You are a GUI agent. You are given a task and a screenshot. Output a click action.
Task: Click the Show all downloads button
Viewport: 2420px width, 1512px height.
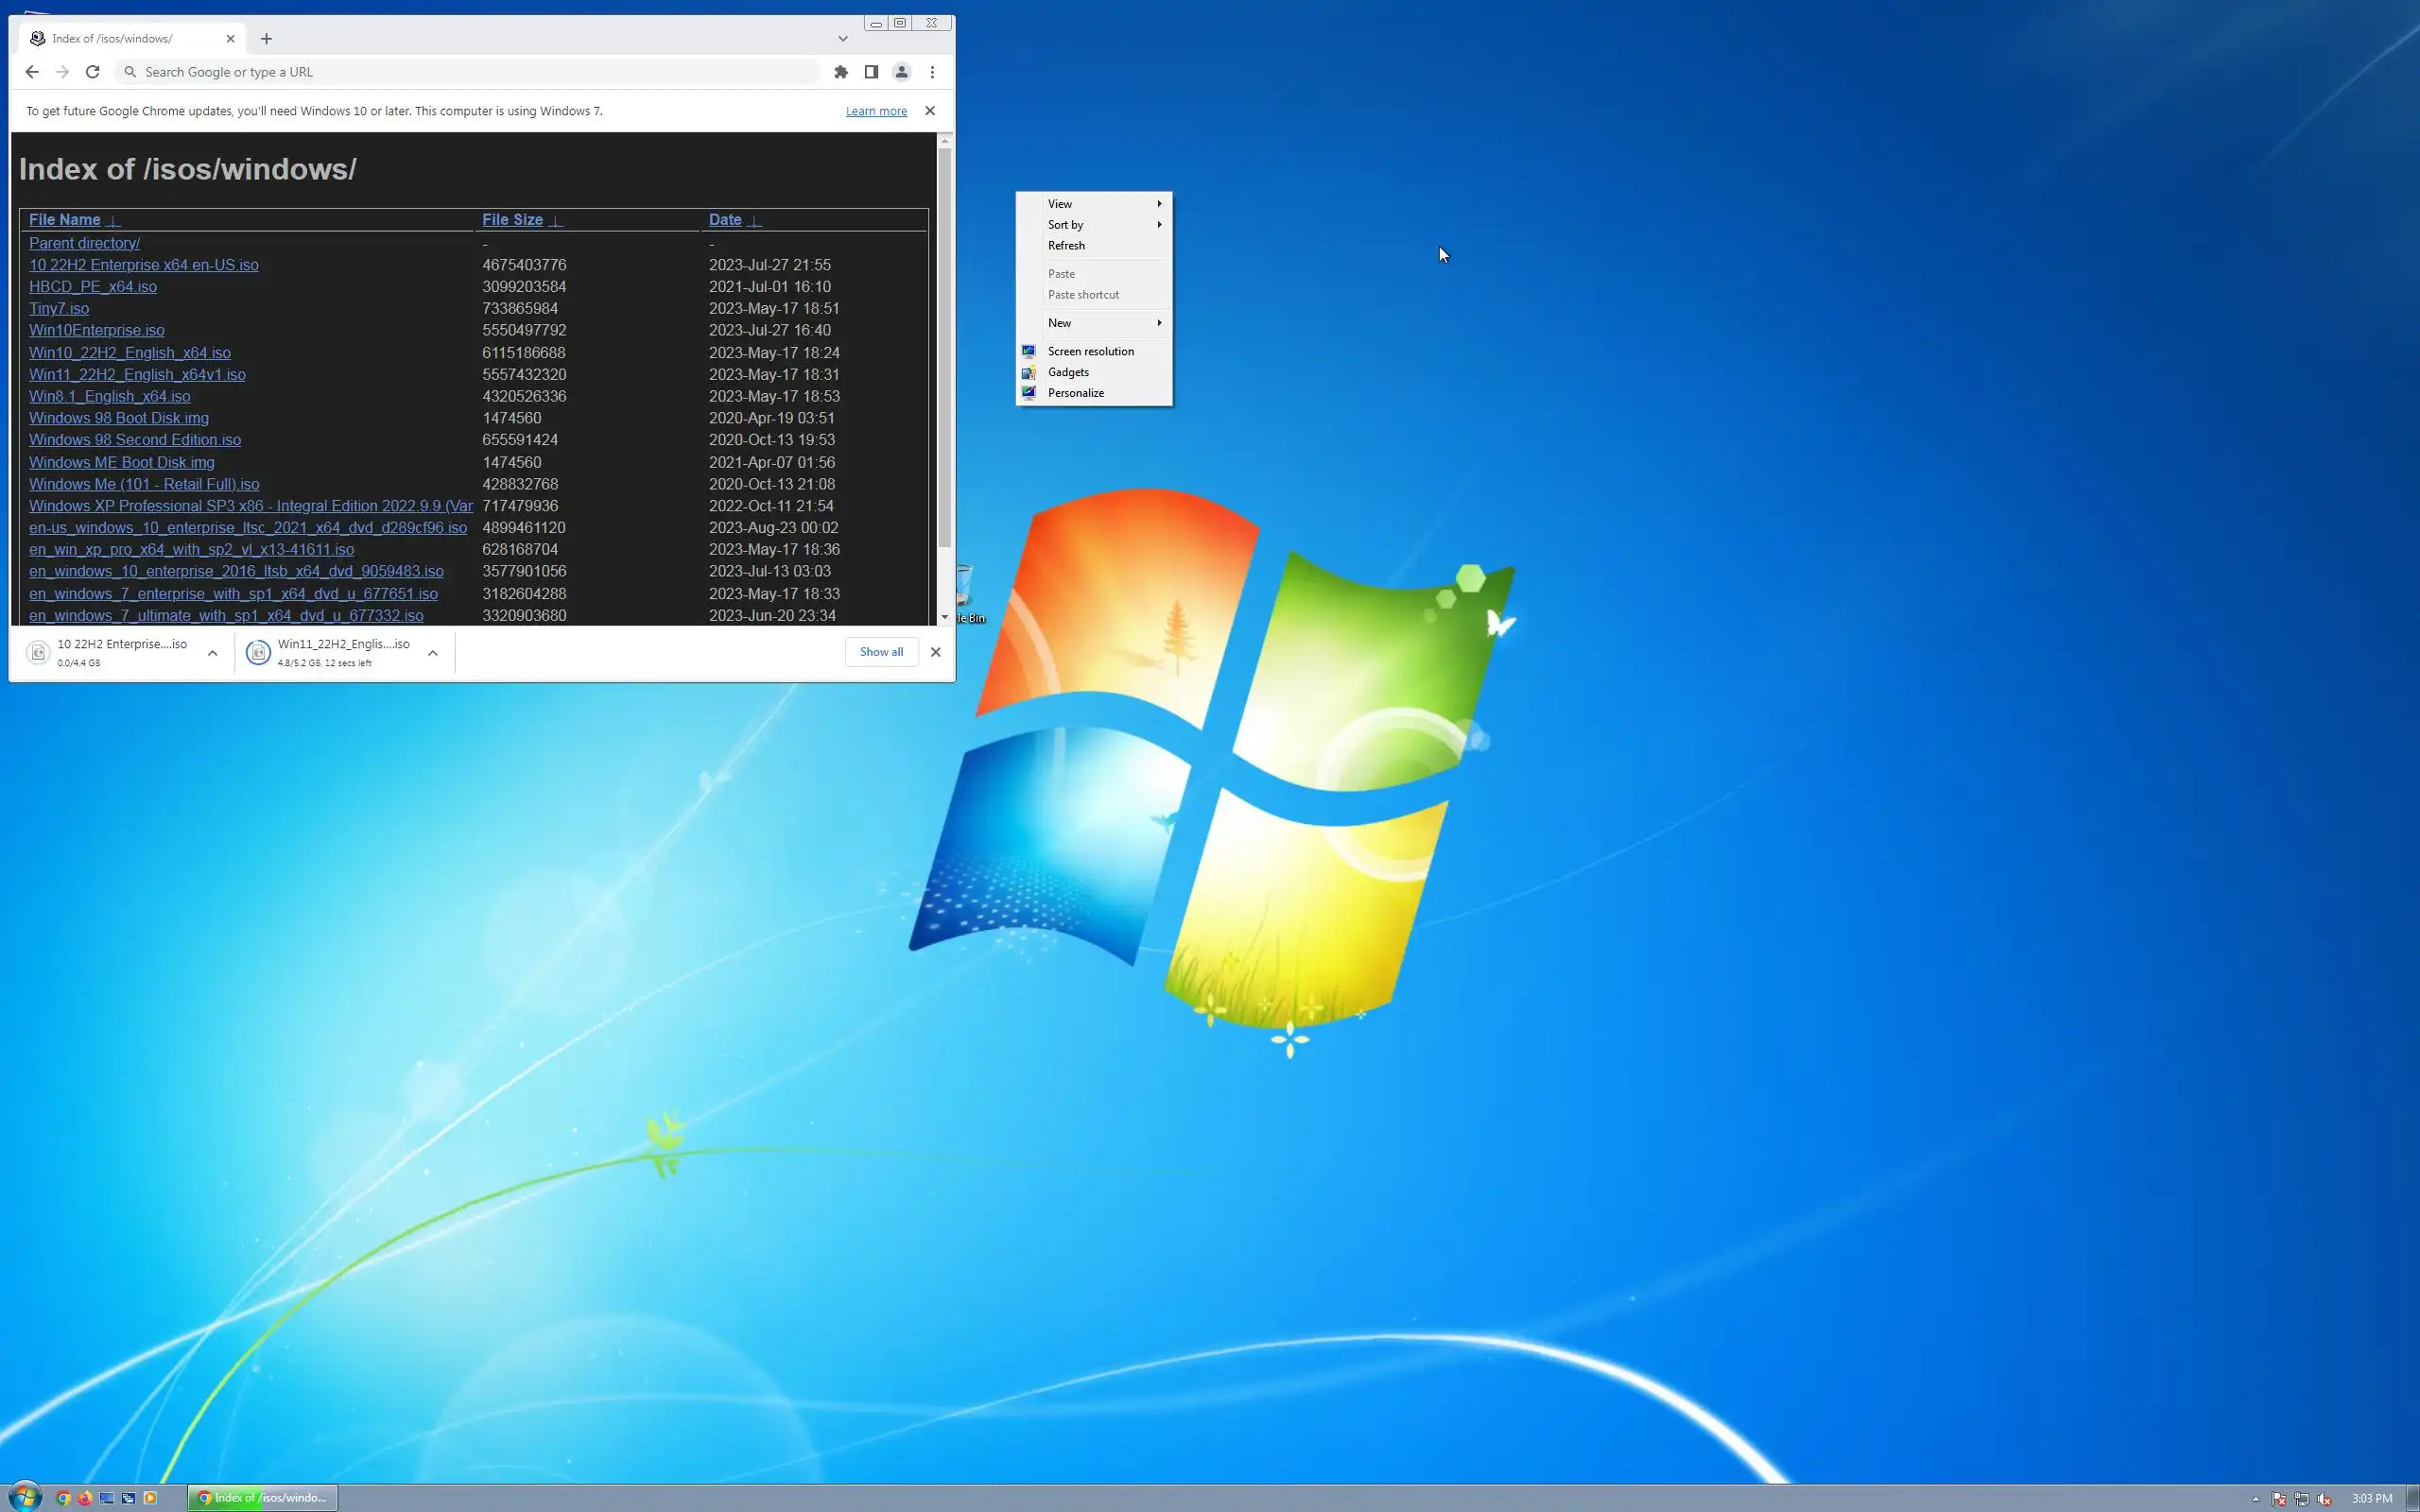[x=881, y=652]
